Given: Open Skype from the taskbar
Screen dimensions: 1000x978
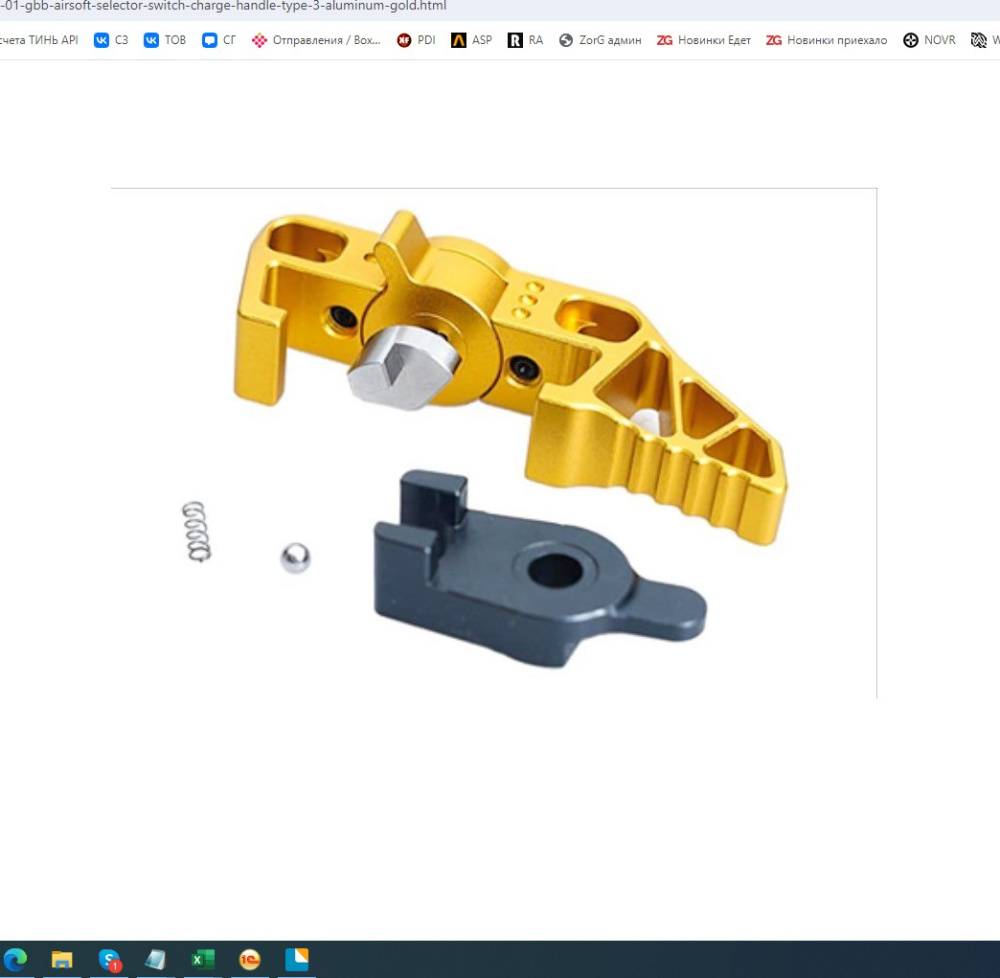Looking at the screenshot, I should [109, 959].
